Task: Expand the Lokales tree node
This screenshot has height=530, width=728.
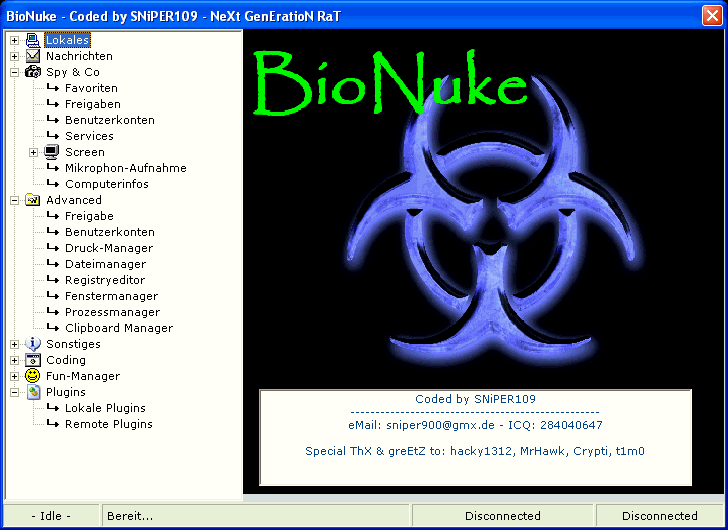Action: click(15, 40)
